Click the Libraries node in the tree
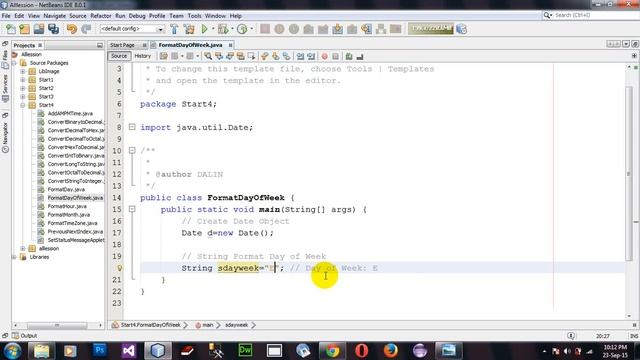This screenshot has height=360, width=640. click(39, 257)
